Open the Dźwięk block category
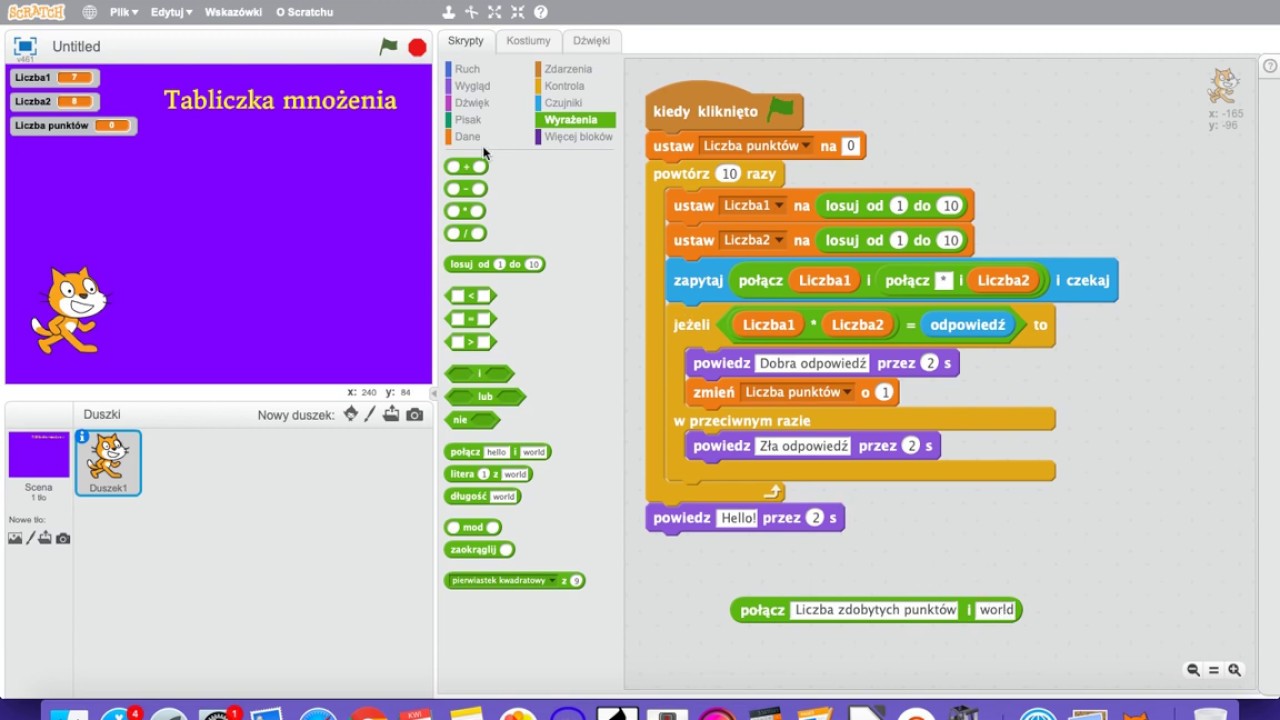The width and height of the screenshot is (1280, 720). pos(472,103)
